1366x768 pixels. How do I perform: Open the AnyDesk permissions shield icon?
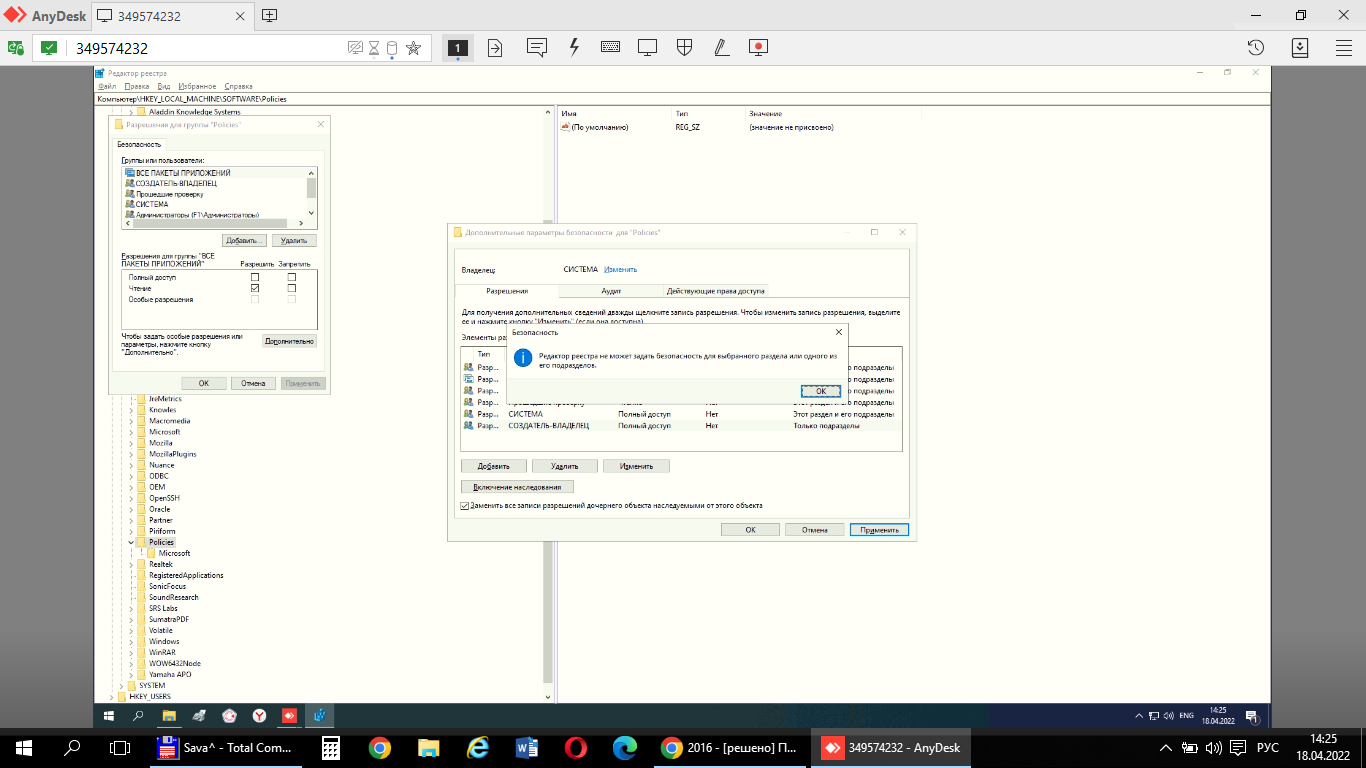click(x=685, y=47)
